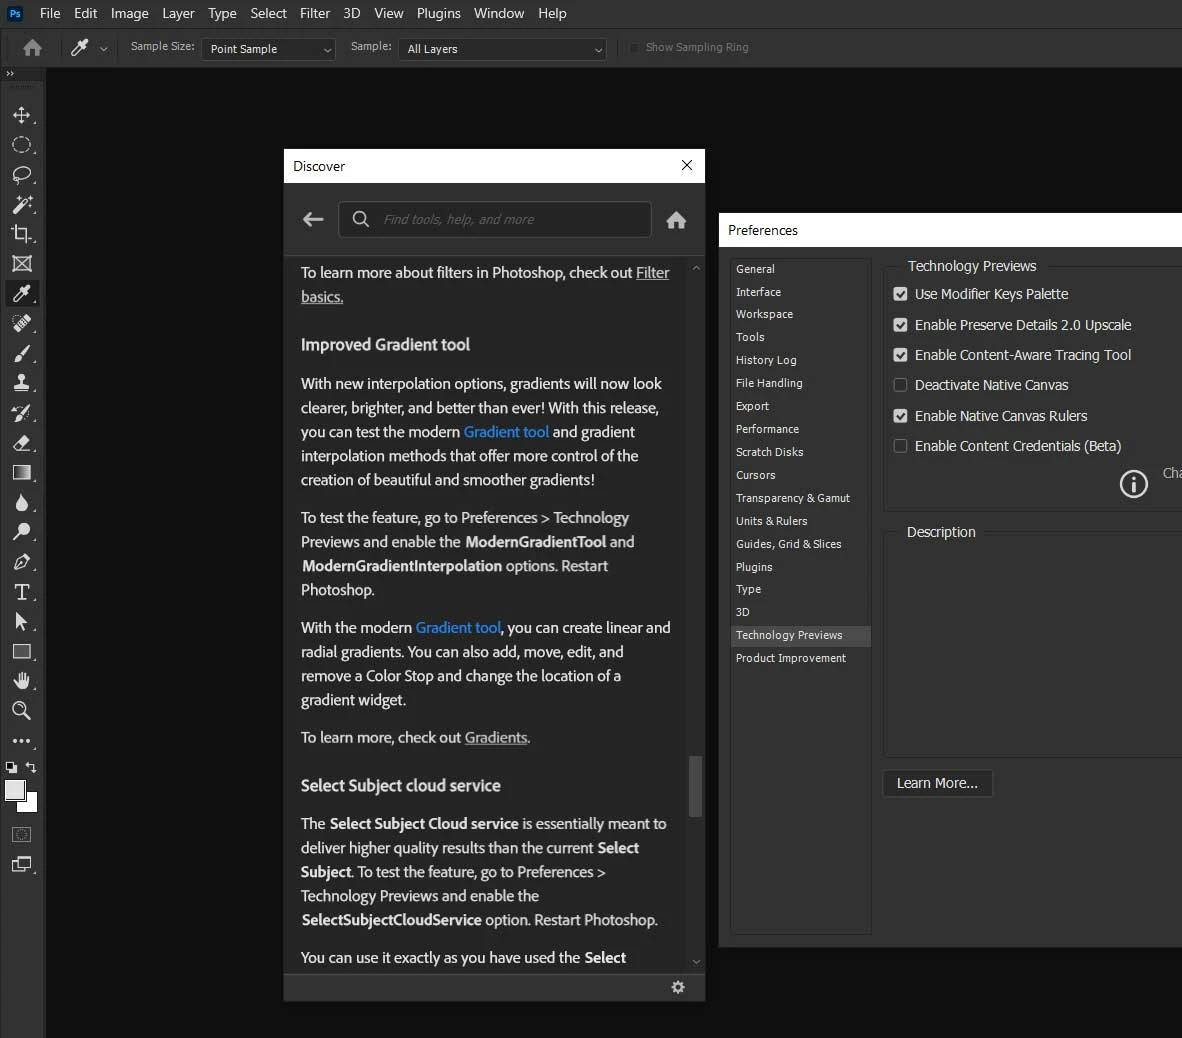
Task: Switch foreground and background colors
Action: 31,767
